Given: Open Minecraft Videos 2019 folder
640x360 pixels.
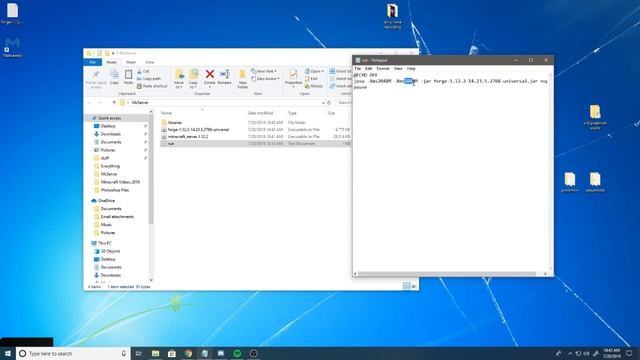Looking at the screenshot, I should pos(120,182).
